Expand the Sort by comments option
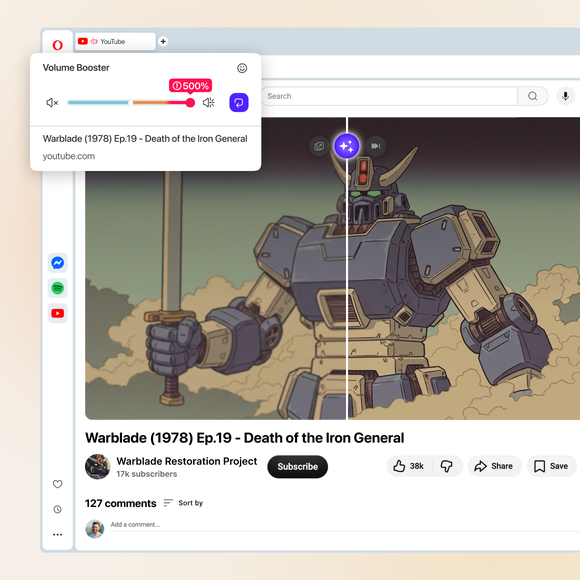This screenshot has width=580, height=580. [184, 503]
